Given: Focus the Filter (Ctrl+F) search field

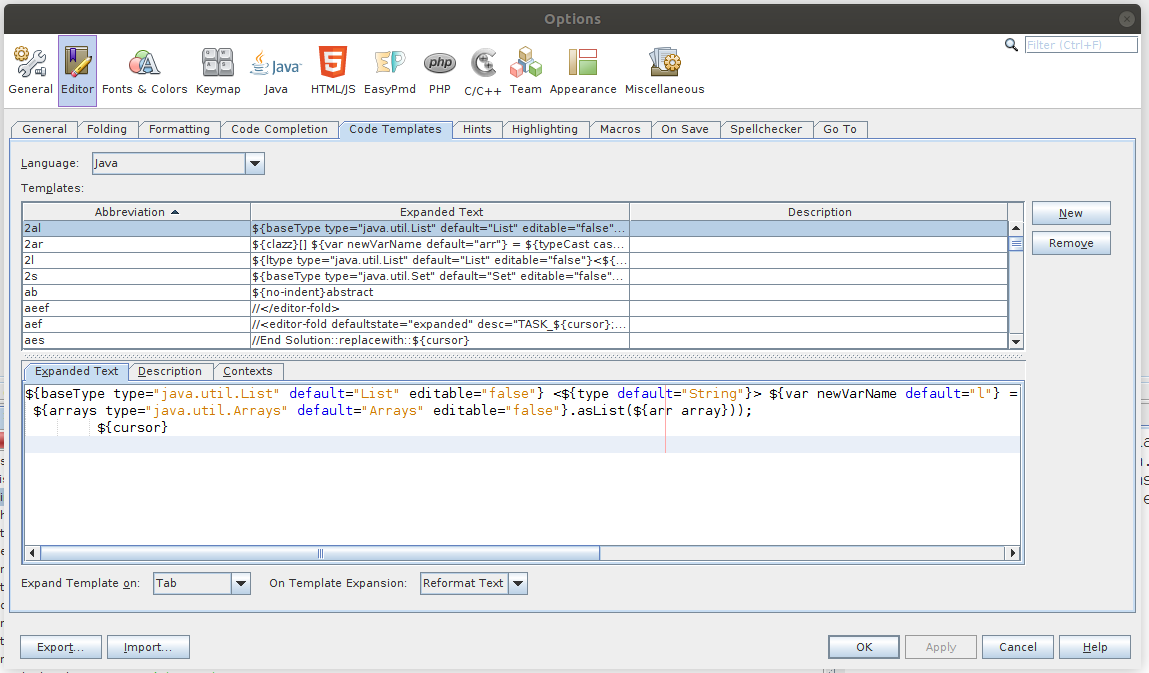Looking at the screenshot, I should coord(1080,45).
